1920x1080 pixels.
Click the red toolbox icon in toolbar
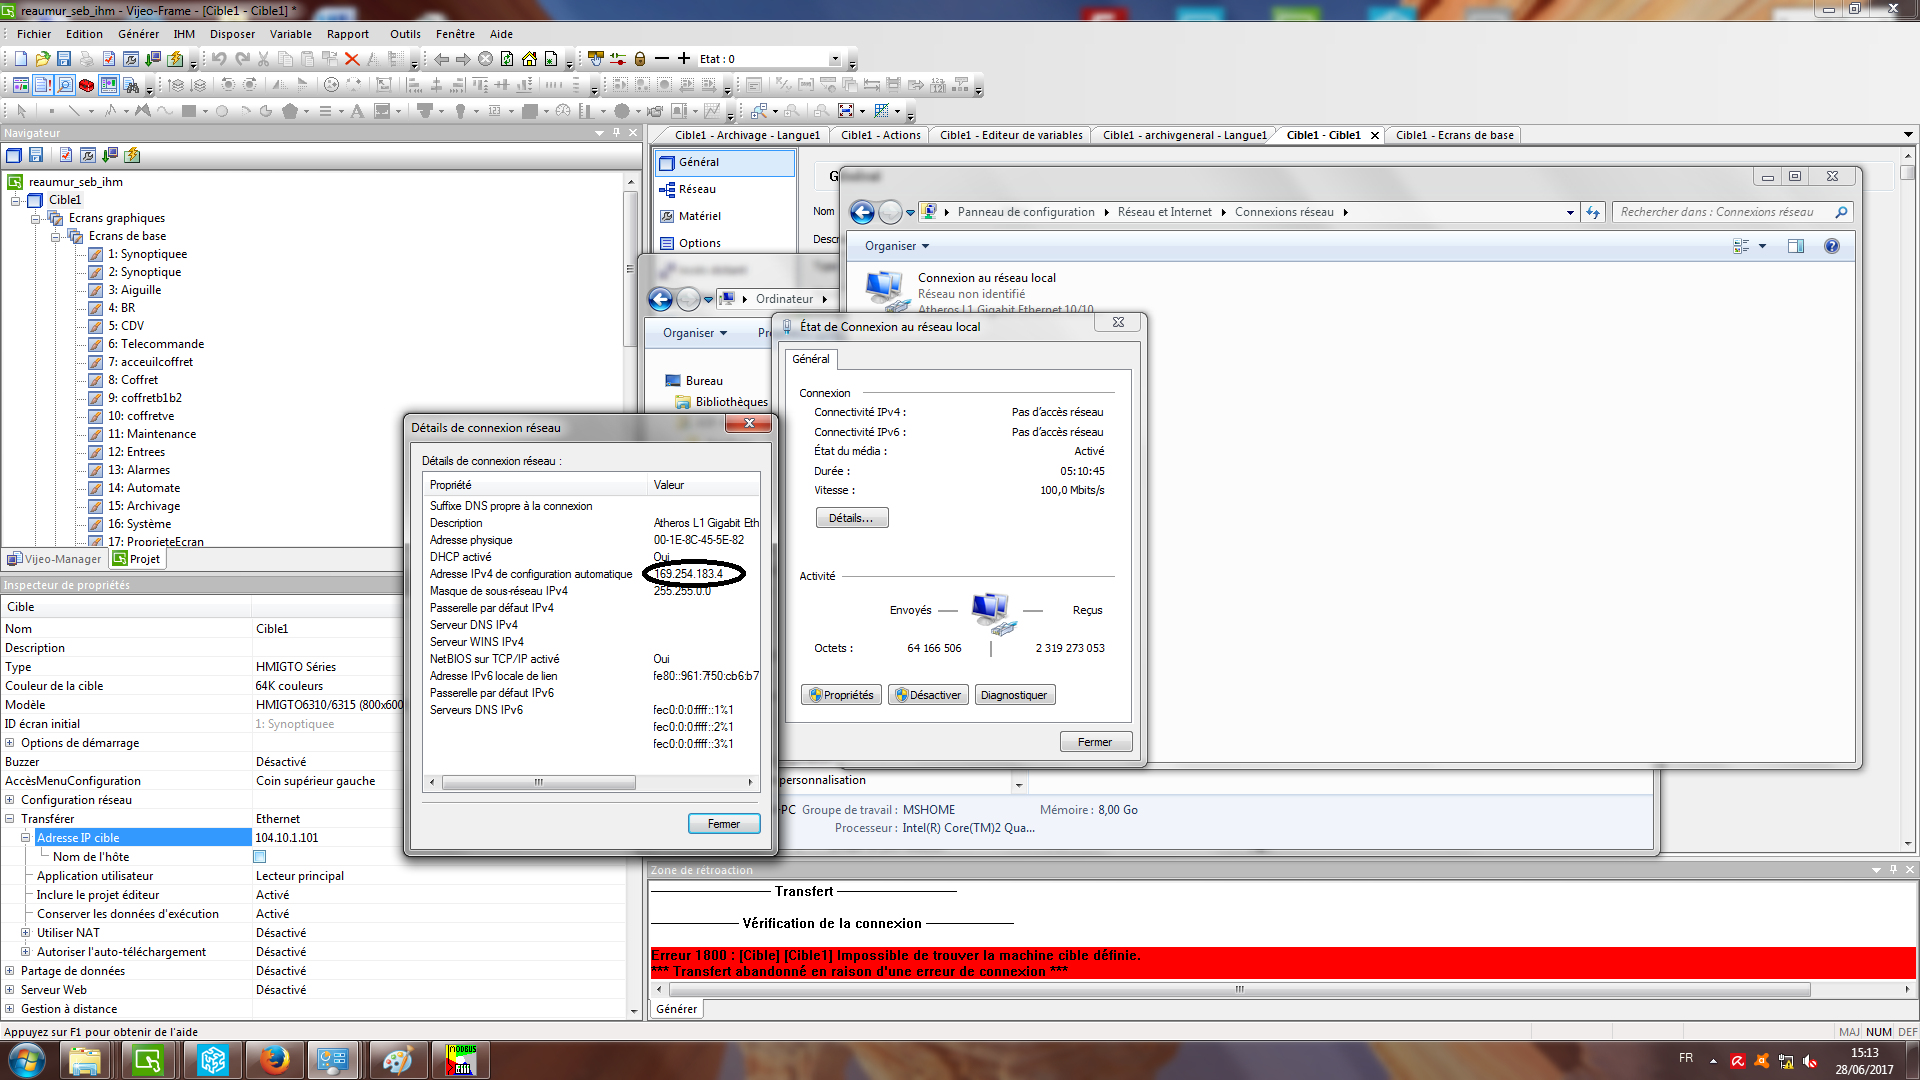tap(87, 85)
